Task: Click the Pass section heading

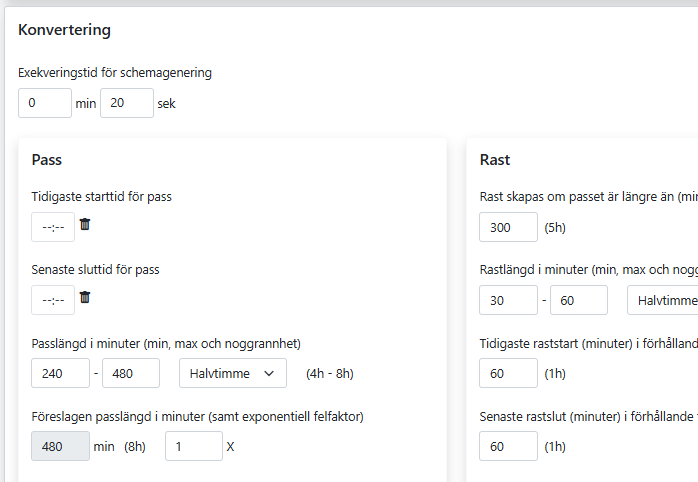Action: pos(47,160)
